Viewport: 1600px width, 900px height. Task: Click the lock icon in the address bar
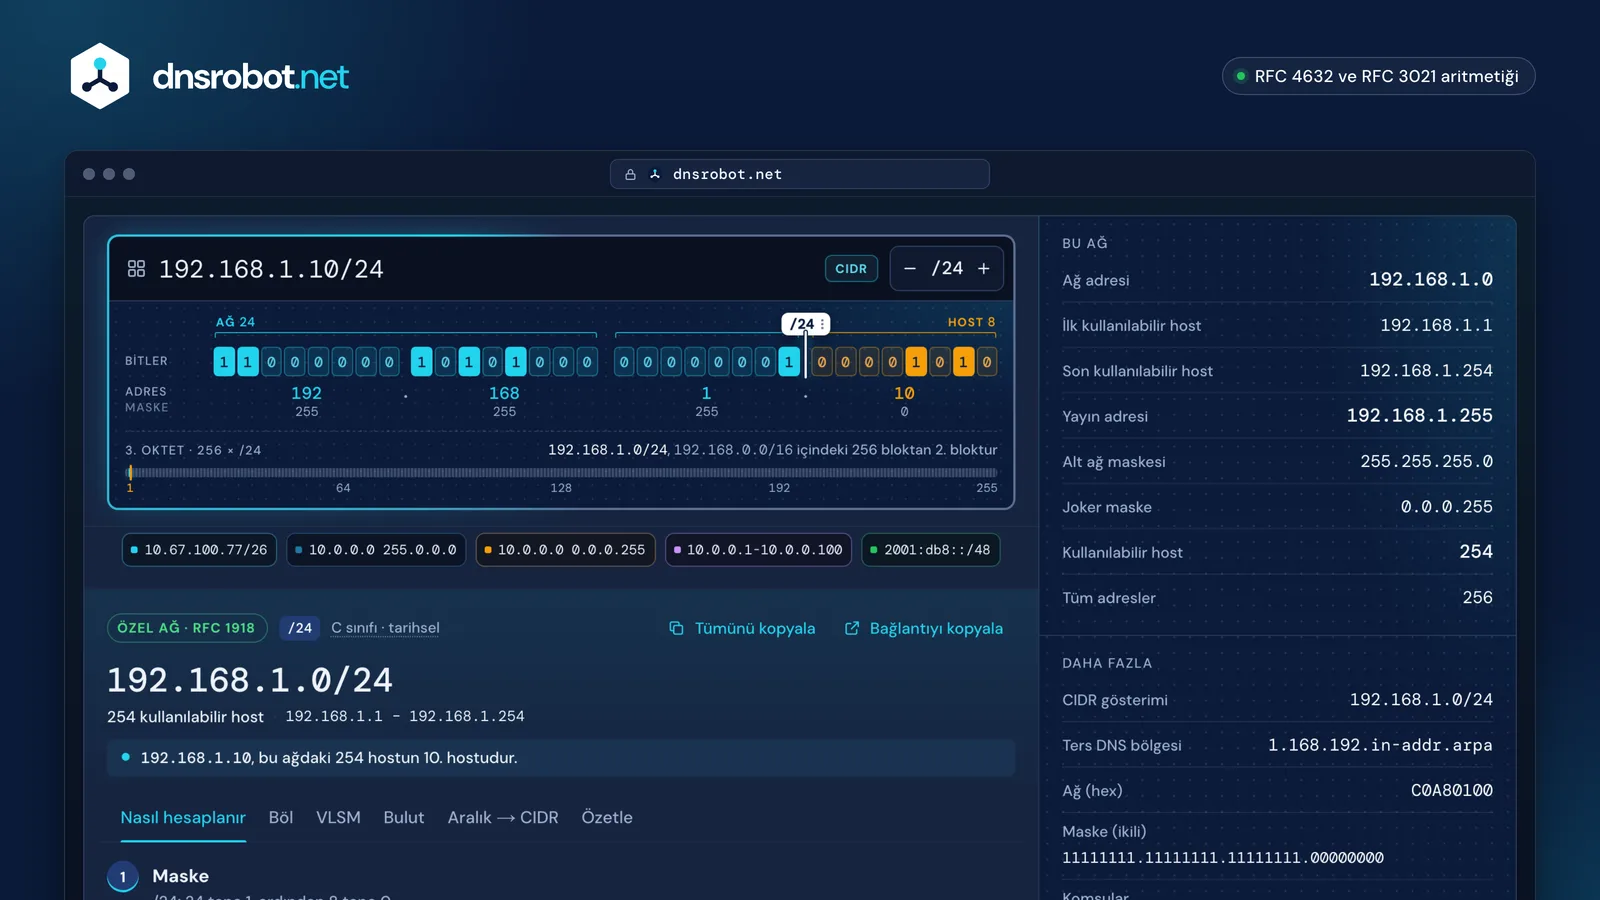tap(630, 174)
